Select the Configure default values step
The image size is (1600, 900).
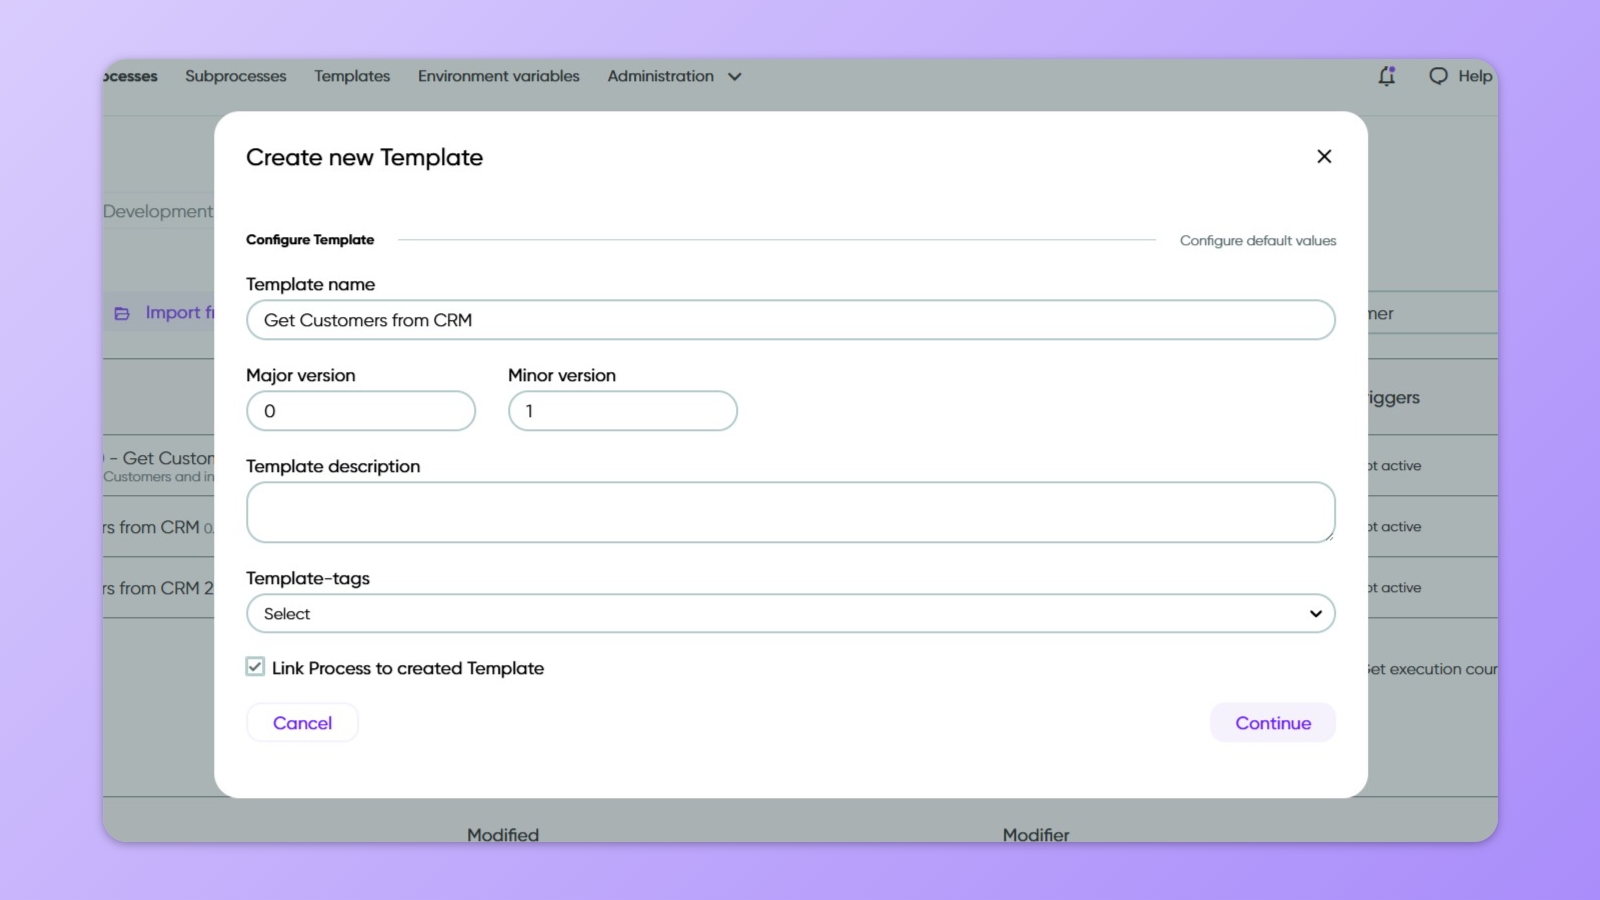click(x=1258, y=241)
